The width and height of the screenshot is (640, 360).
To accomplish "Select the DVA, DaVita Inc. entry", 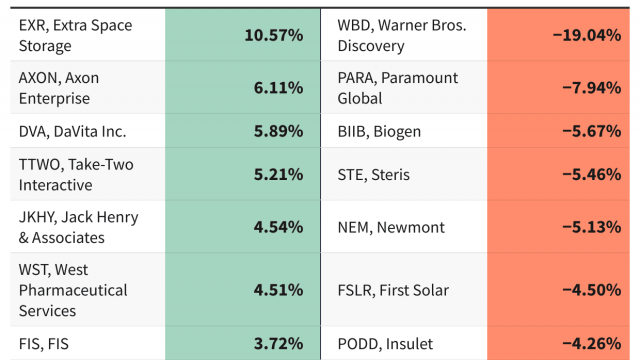I will pos(88,131).
